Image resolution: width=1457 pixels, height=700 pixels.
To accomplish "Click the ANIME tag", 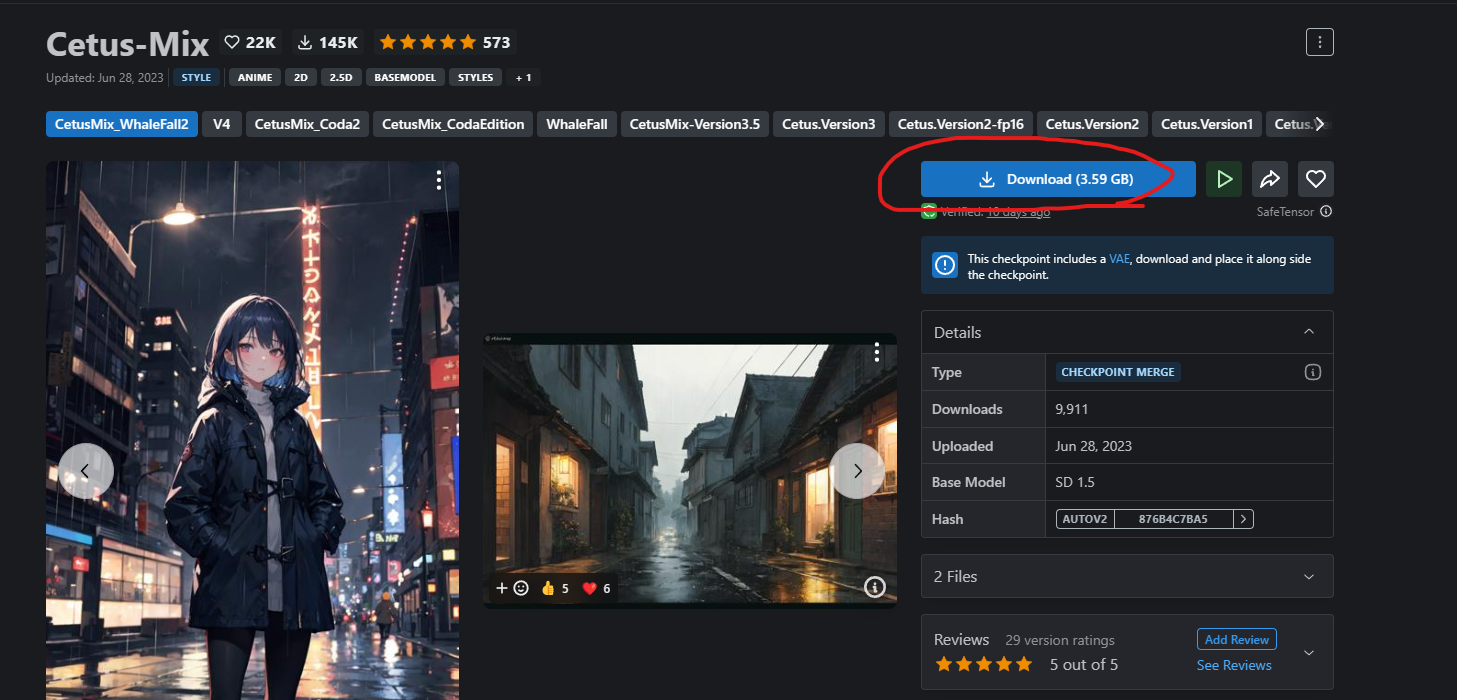I will [x=255, y=77].
